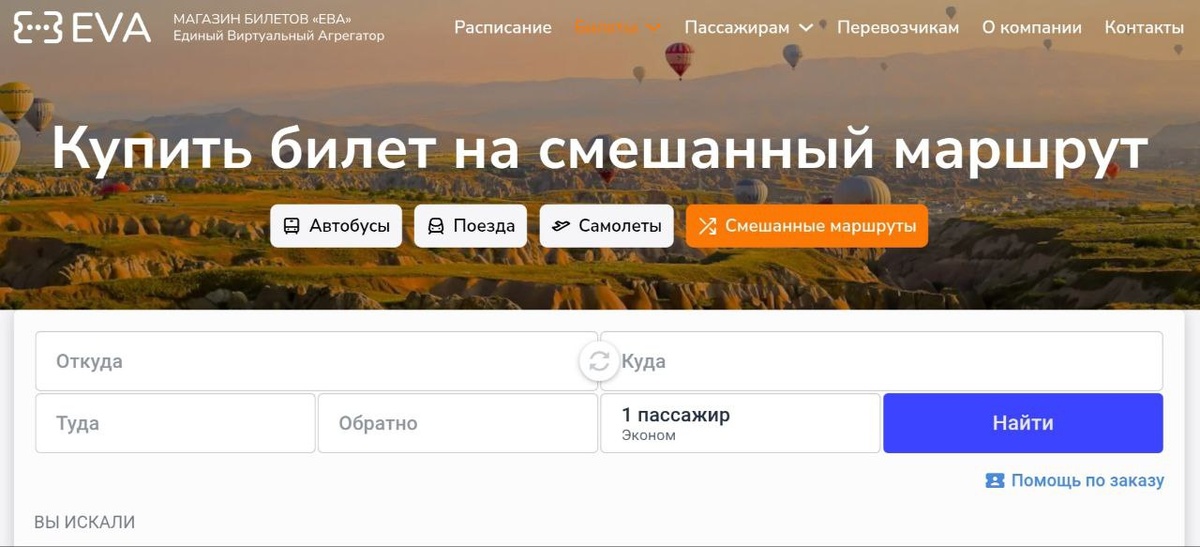Viewport: 1200px width, 547px height.
Task: Open the Расписание menu item
Action: tap(503, 28)
